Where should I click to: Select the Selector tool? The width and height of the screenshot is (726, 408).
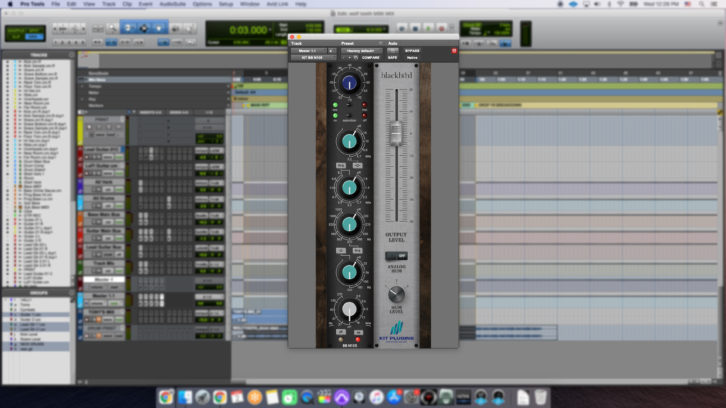click(x=144, y=28)
